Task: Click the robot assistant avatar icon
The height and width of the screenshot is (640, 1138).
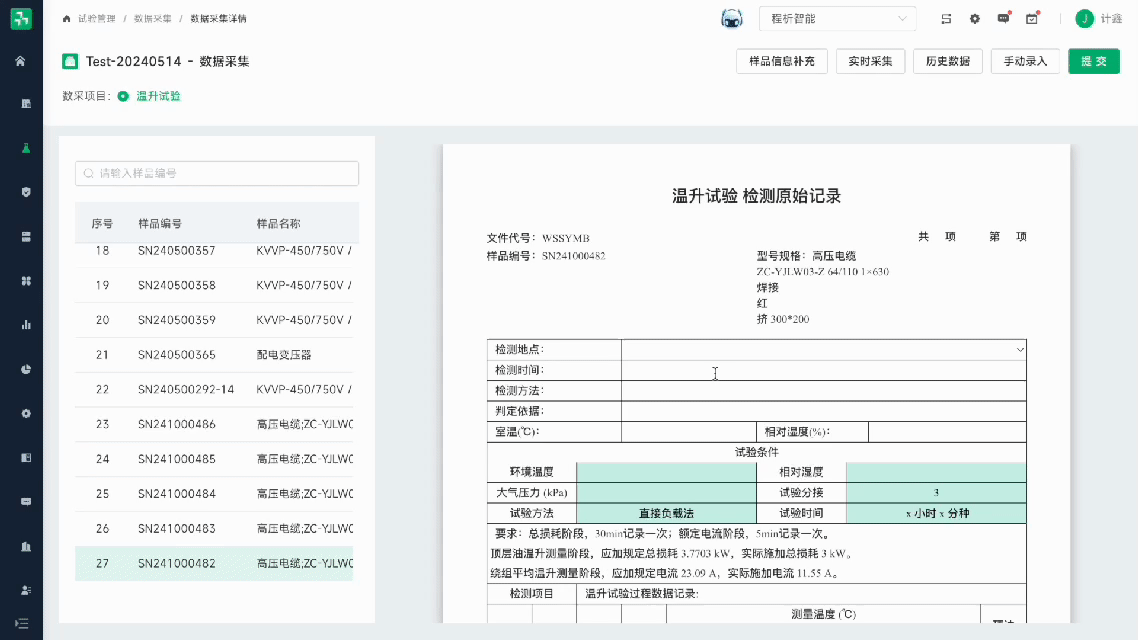Action: click(x=732, y=19)
